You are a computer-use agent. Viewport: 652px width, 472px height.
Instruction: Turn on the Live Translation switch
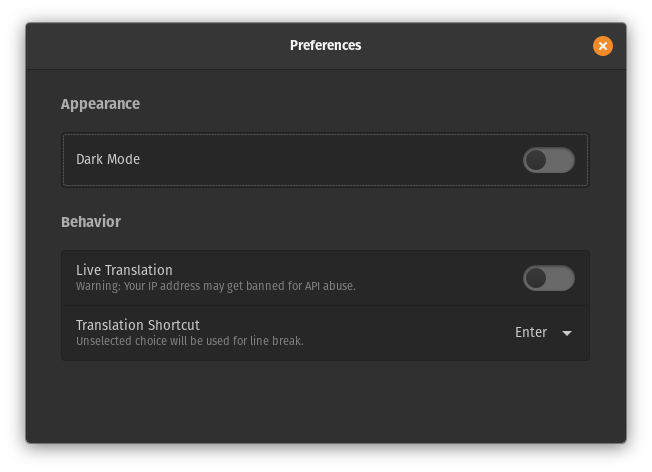click(549, 278)
